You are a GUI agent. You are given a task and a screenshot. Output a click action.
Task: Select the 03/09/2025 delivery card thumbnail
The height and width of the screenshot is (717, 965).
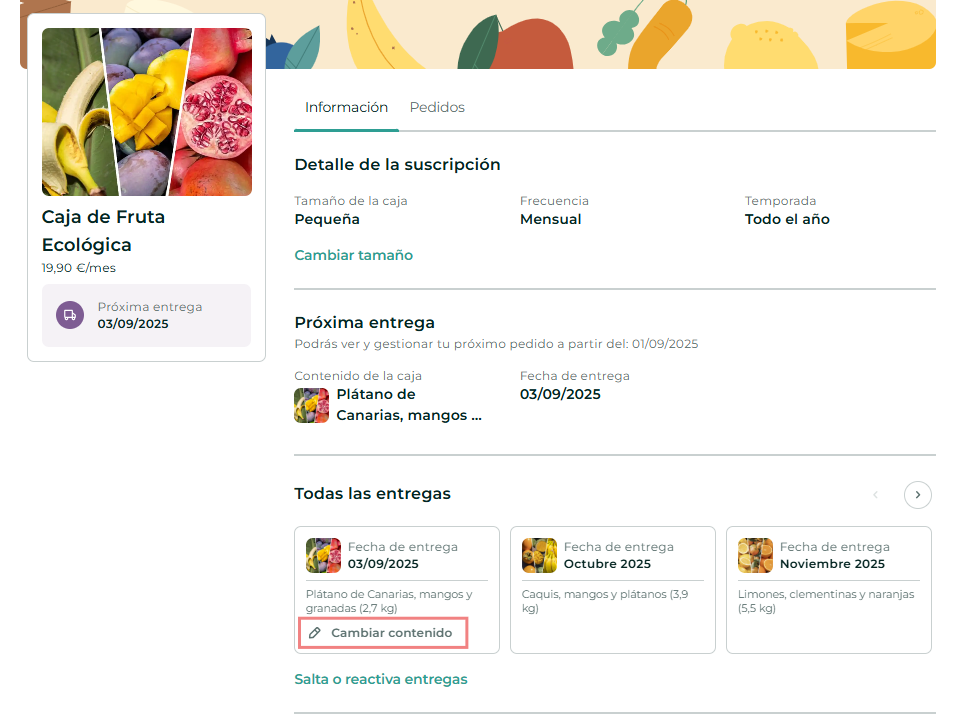(x=323, y=555)
